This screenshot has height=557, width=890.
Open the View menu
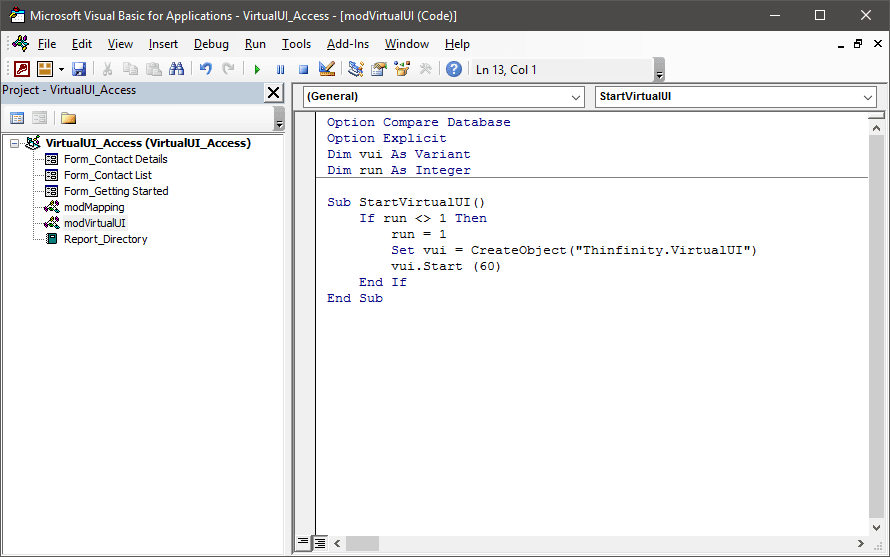tap(120, 44)
